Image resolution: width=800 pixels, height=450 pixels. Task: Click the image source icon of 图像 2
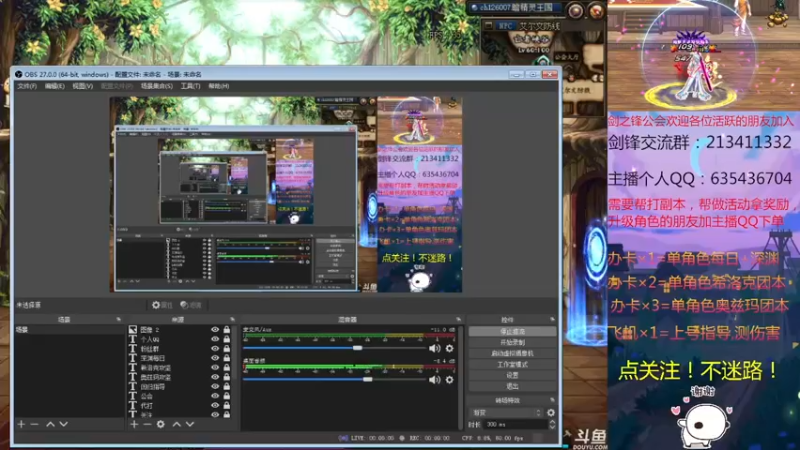[133, 330]
